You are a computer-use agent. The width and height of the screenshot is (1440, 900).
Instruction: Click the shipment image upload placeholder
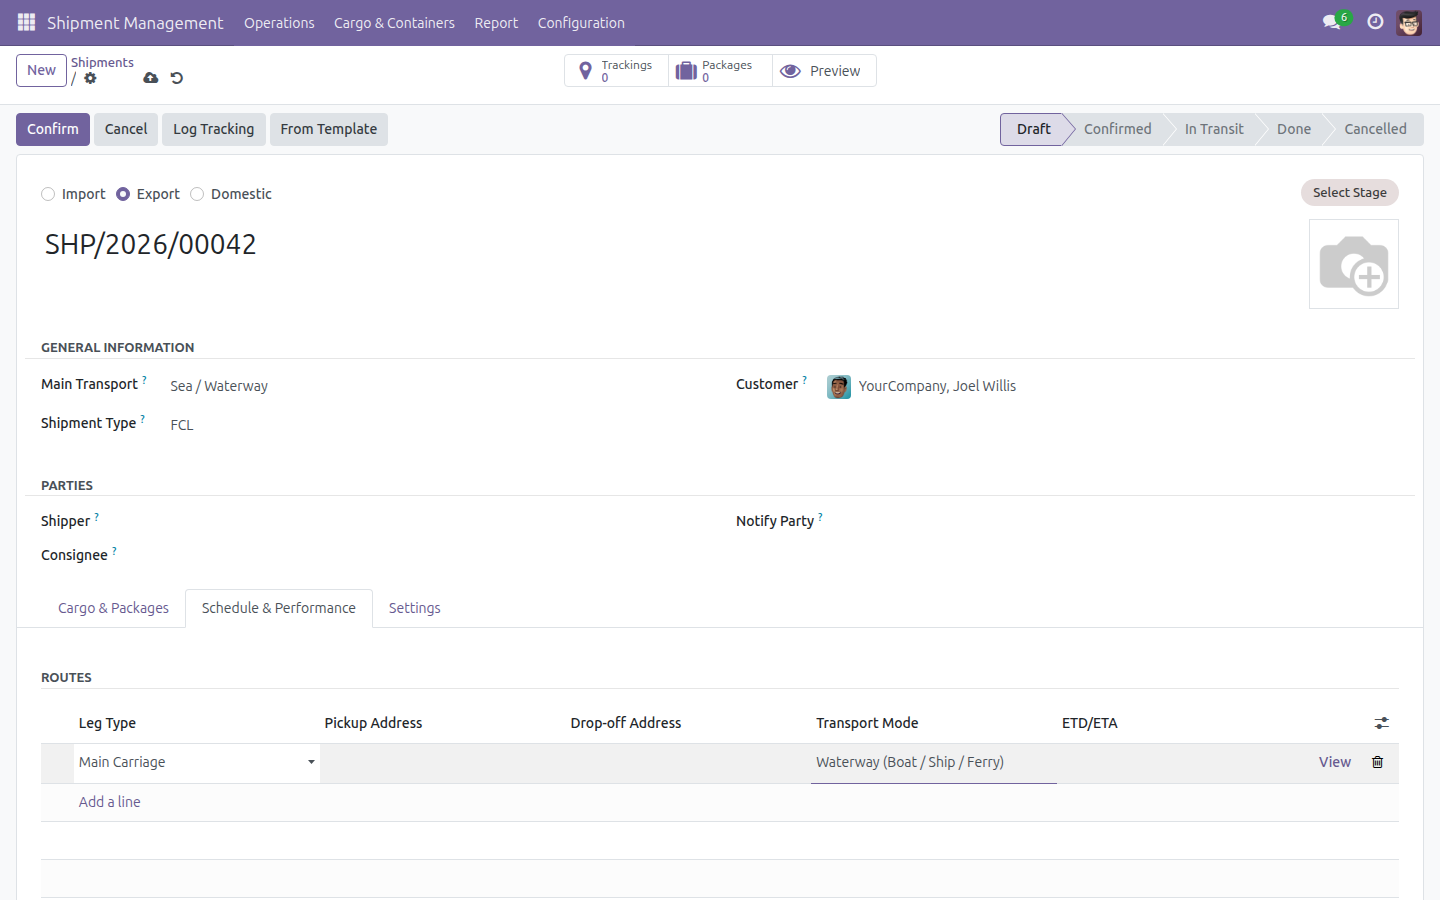tap(1354, 264)
